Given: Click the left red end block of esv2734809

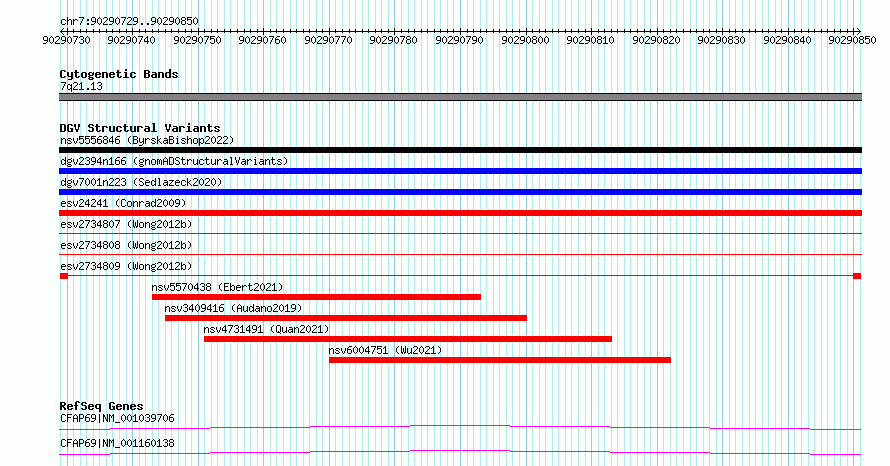Looking at the screenshot, I should tap(64, 276).
